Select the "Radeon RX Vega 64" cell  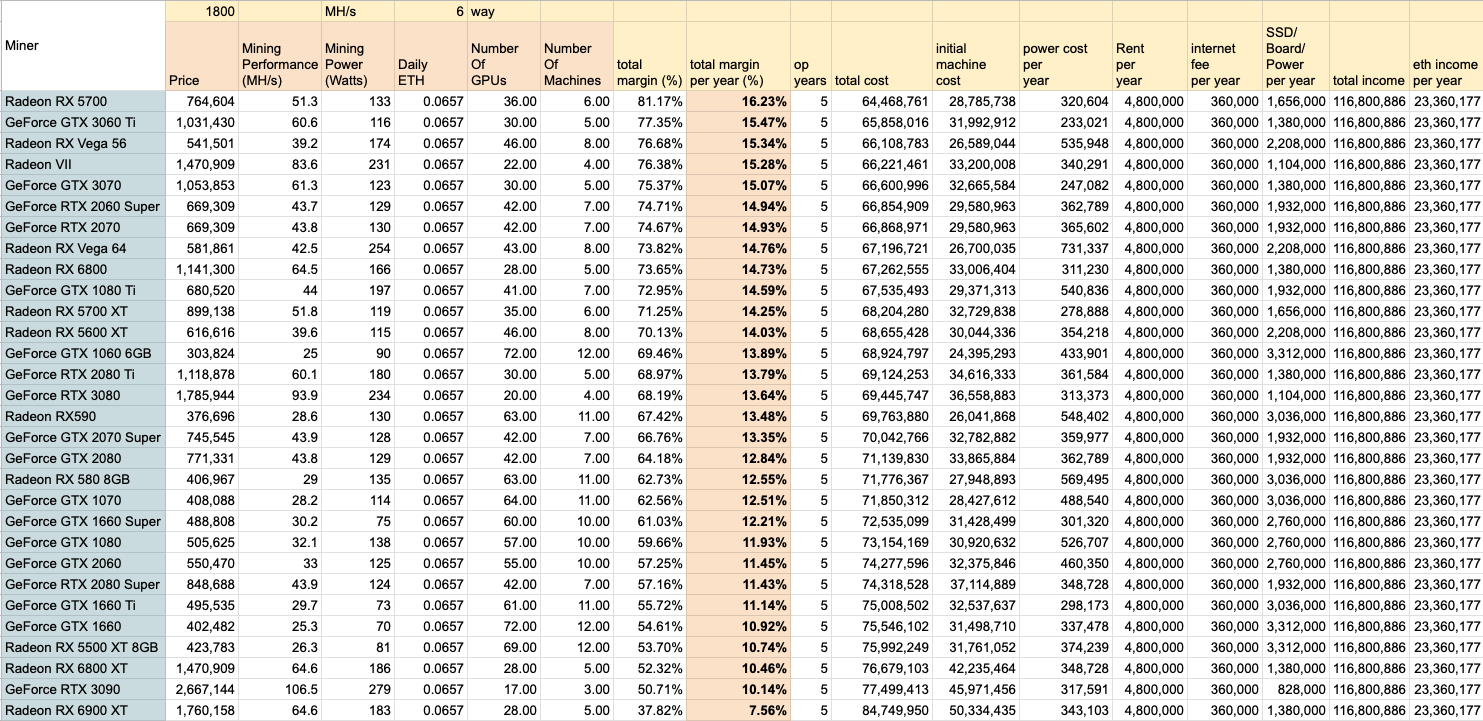click(x=82, y=248)
